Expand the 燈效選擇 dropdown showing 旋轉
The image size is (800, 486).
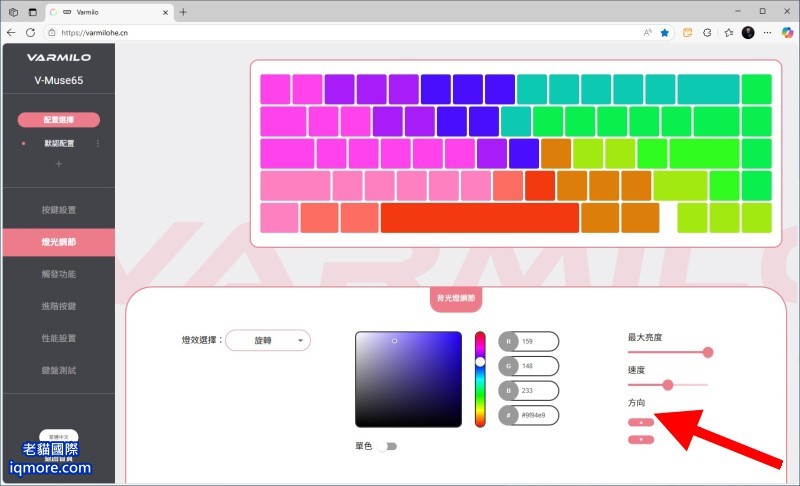point(268,340)
